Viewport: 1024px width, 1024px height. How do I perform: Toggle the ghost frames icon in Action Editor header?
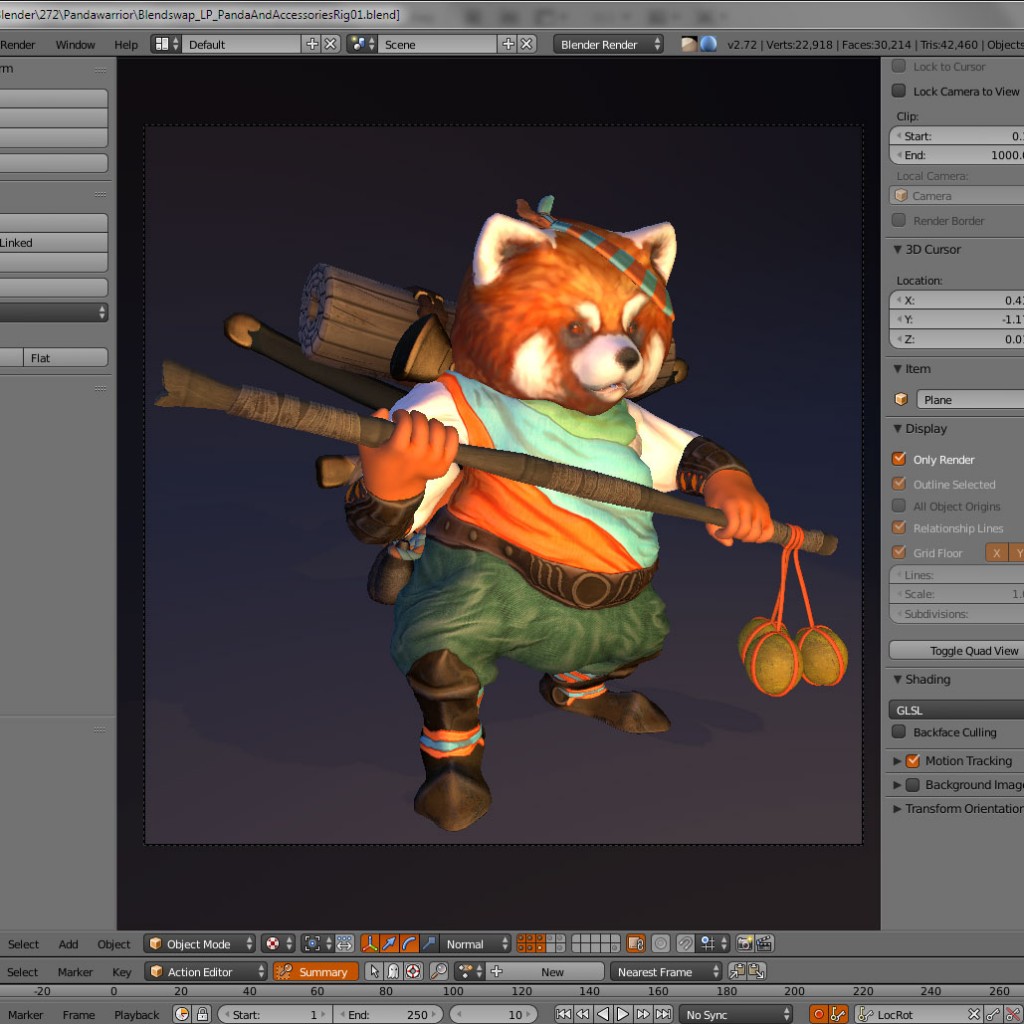393,972
